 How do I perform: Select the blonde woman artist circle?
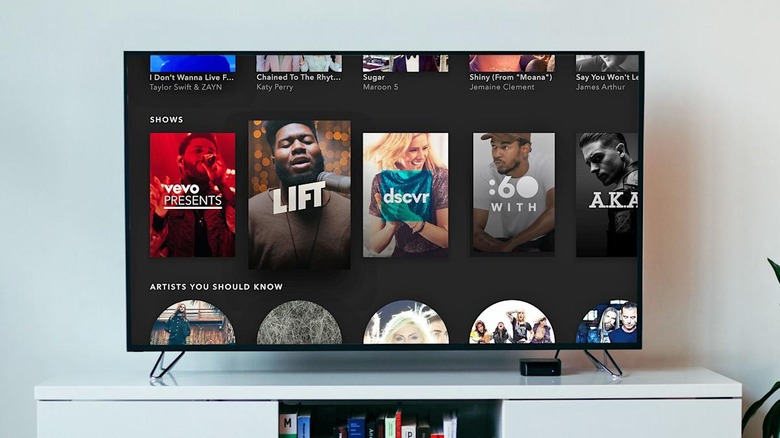[x=405, y=323]
